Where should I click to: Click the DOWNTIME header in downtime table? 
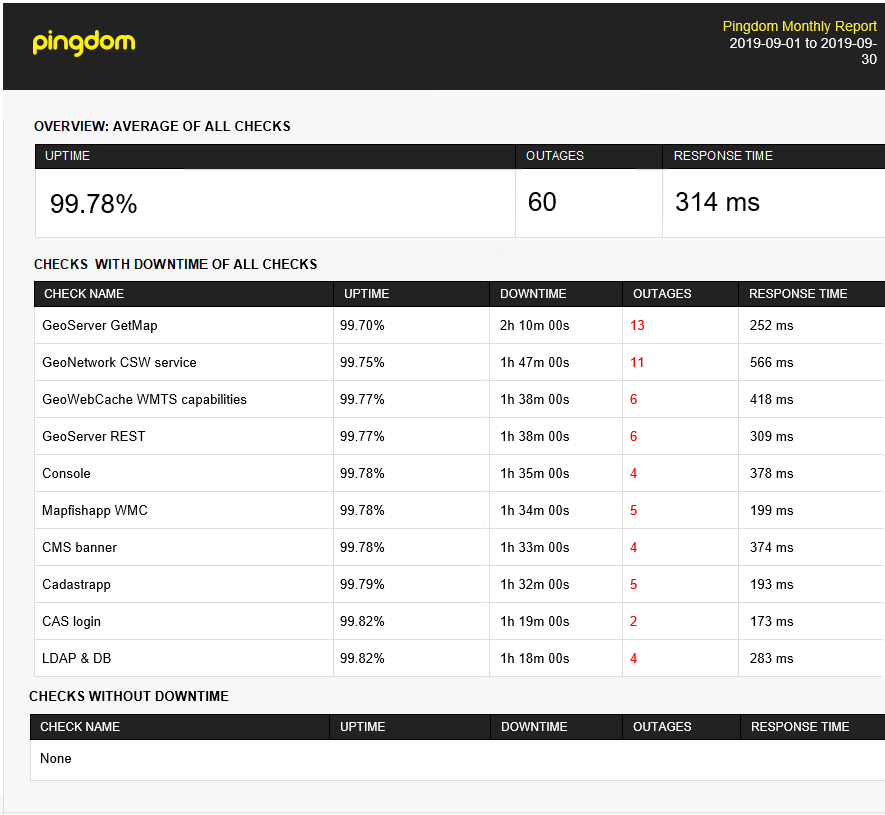533,293
